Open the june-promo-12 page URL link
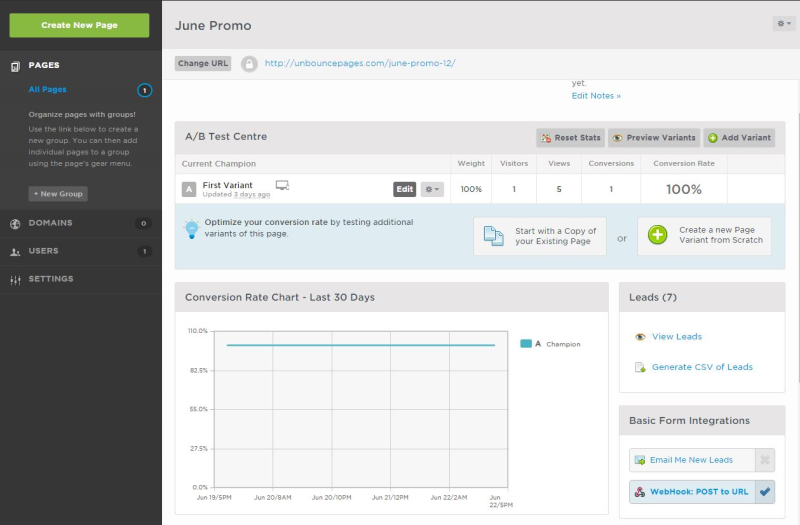 pyautogui.click(x=360, y=63)
